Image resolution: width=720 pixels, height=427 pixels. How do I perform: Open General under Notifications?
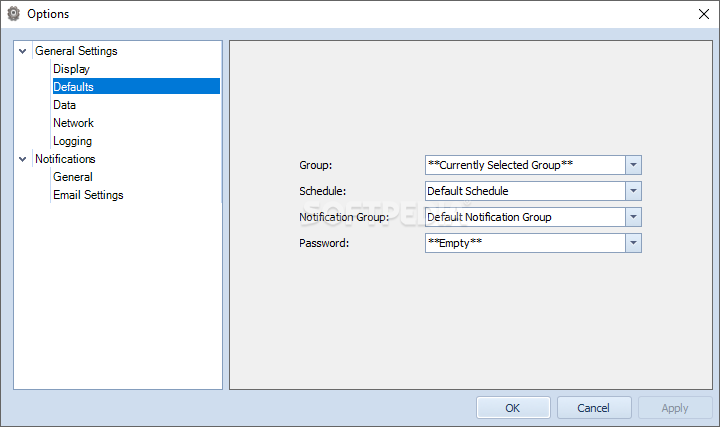coord(72,177)
